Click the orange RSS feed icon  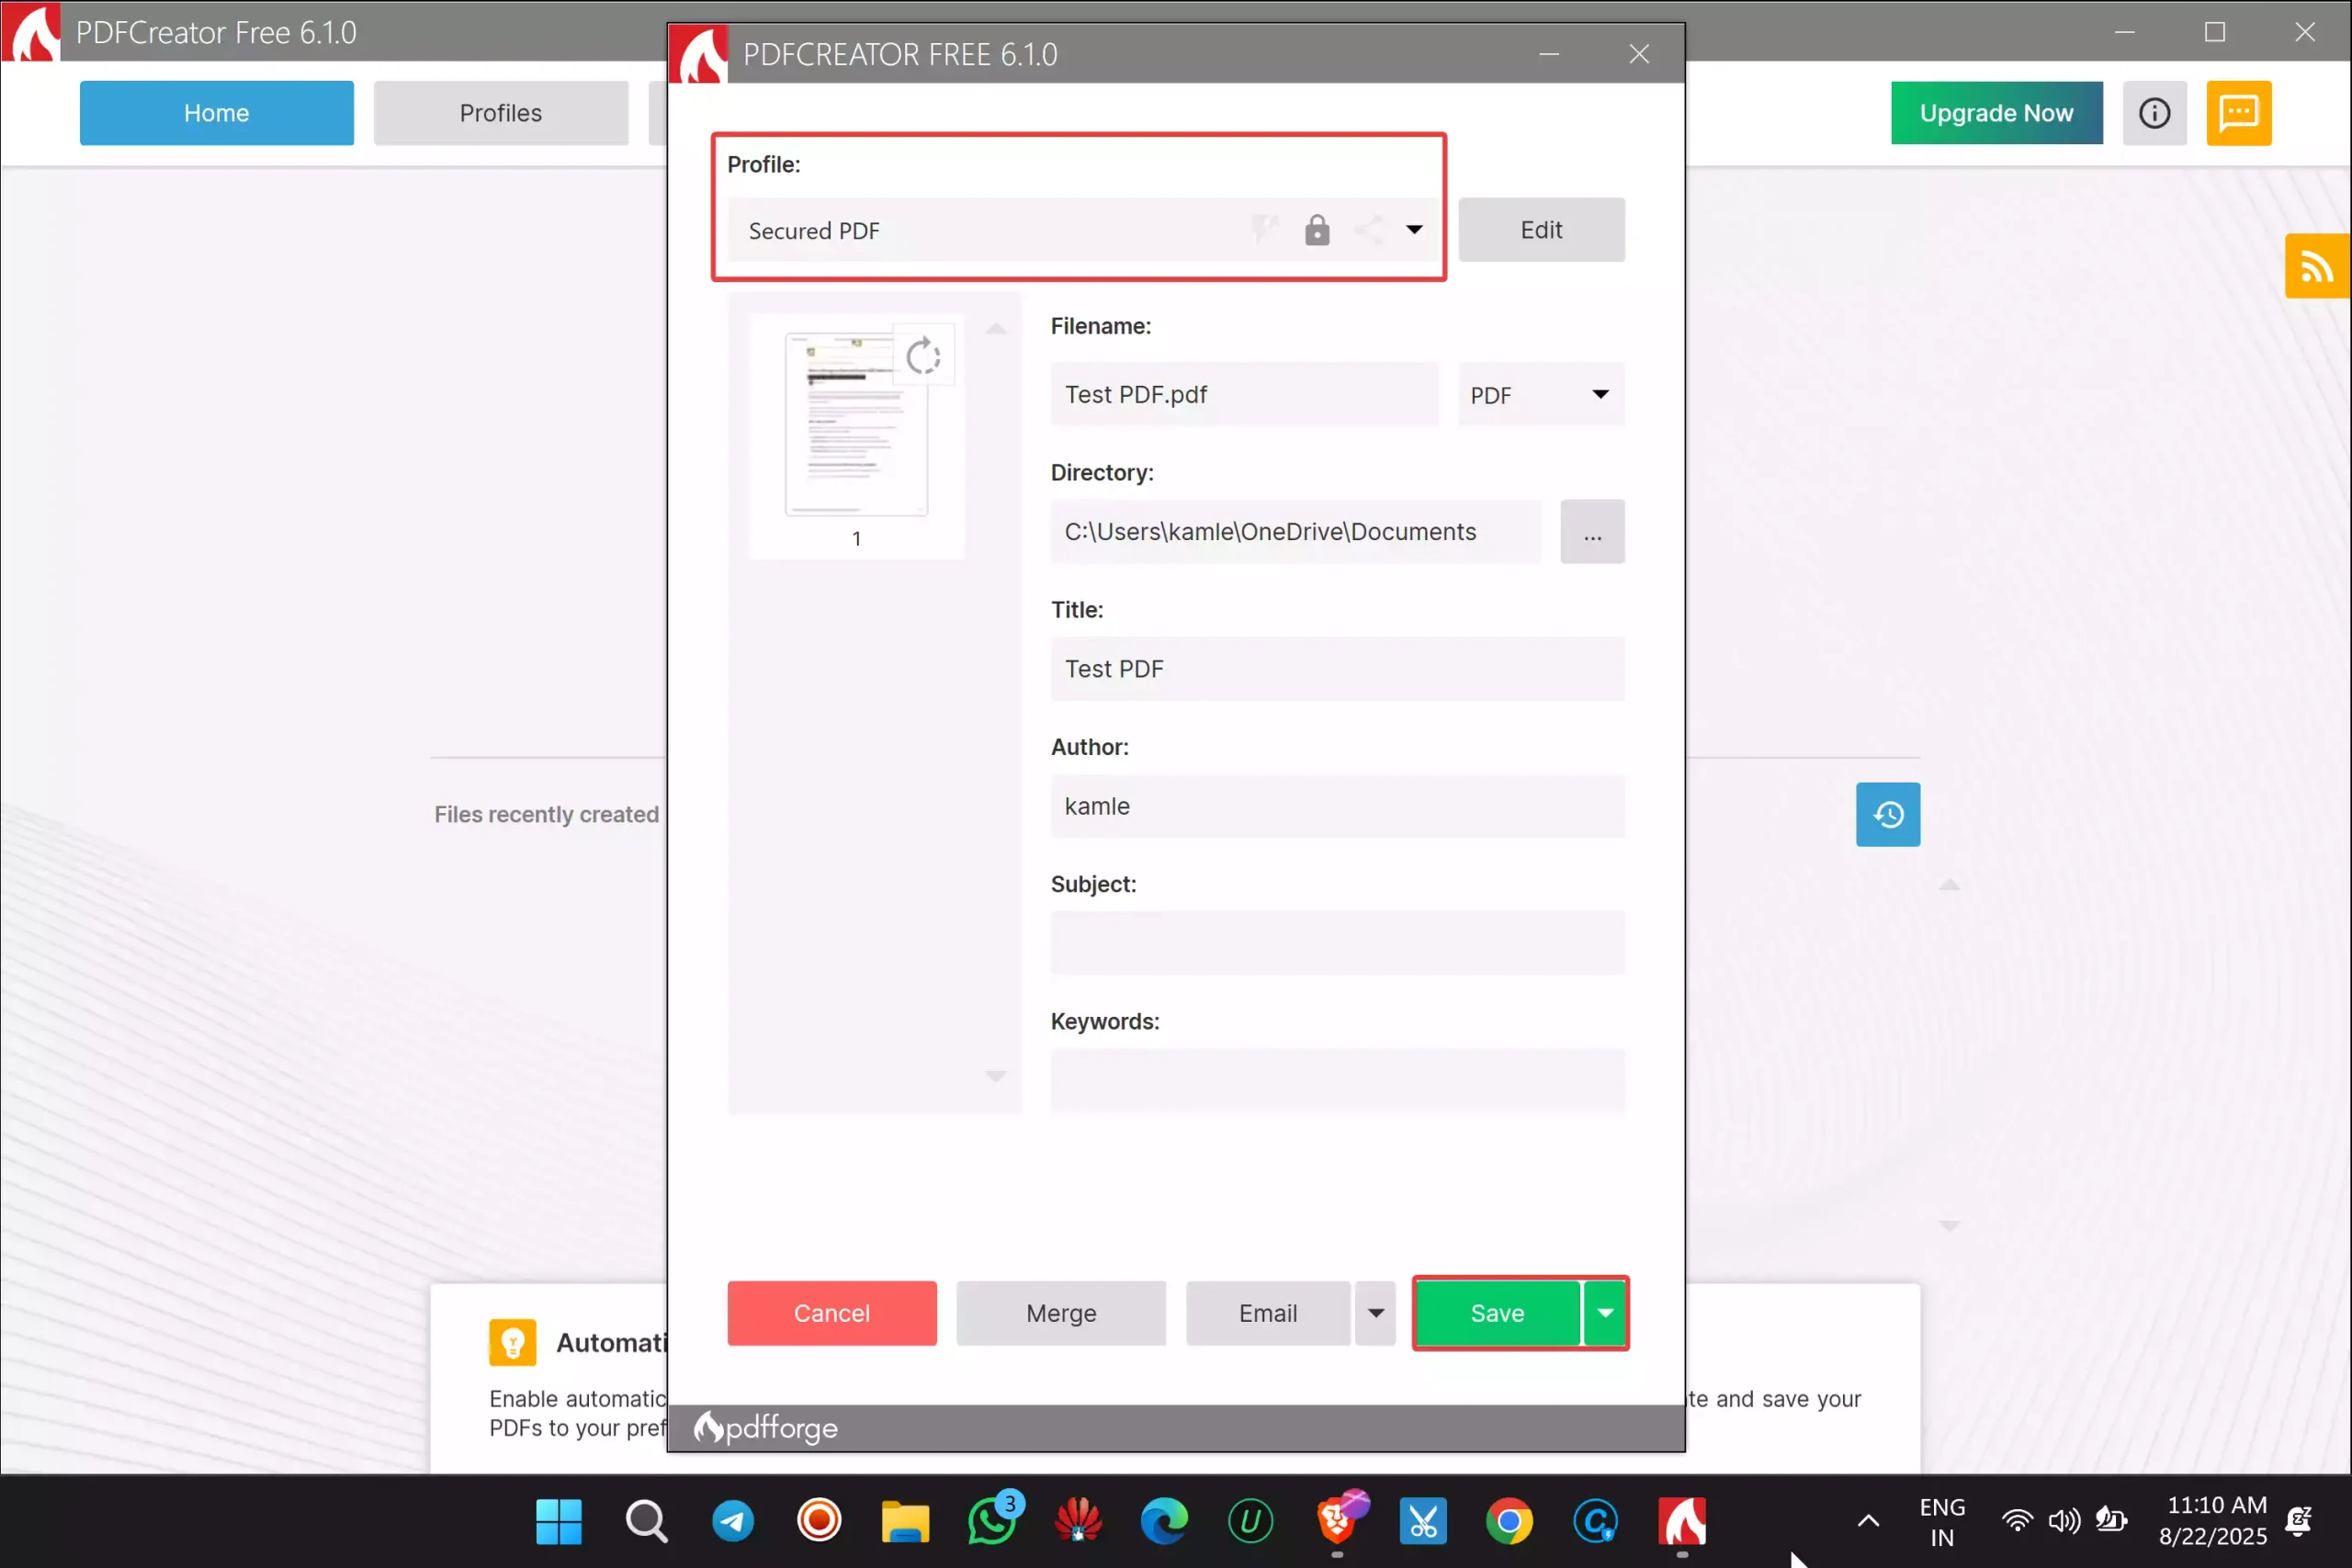click(x=2317, y=265)
